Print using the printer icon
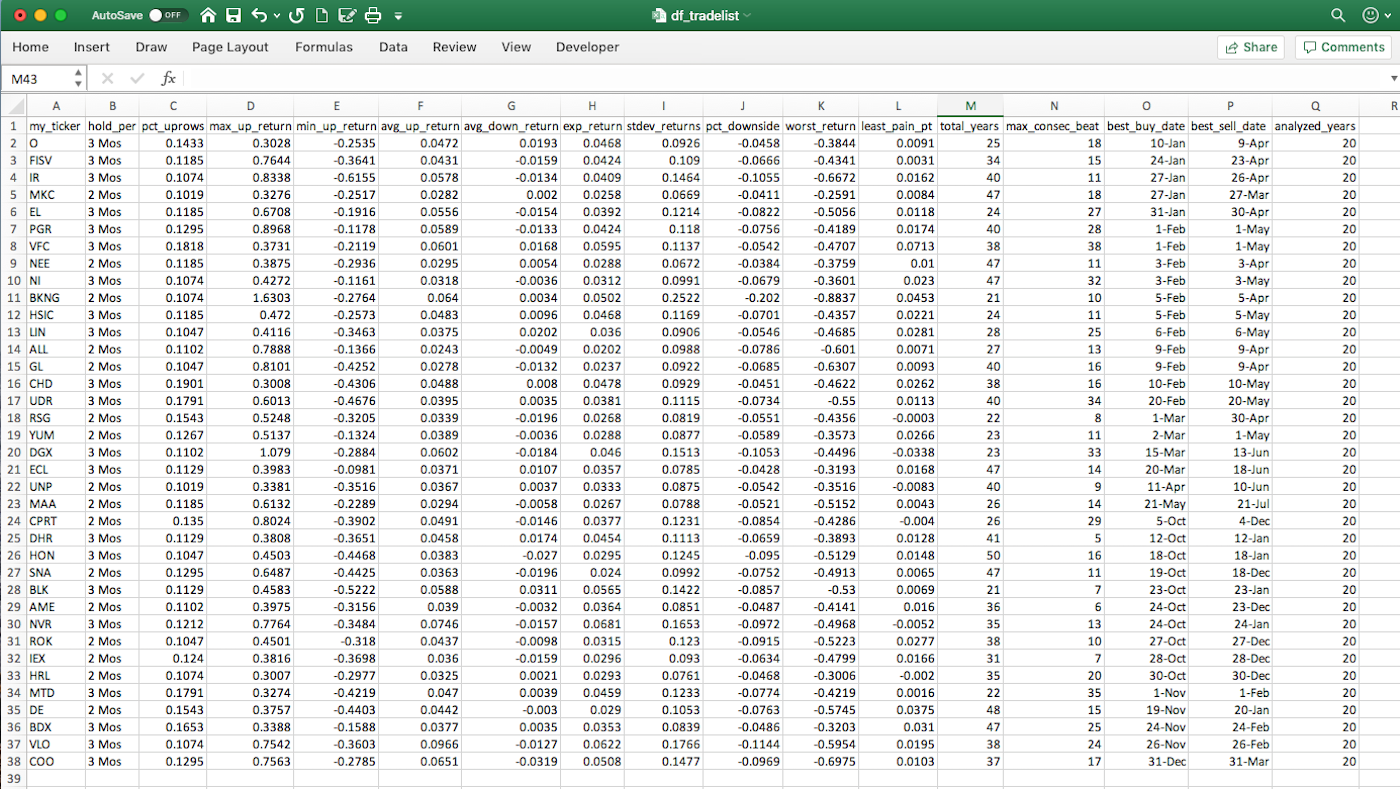 (x=373, y=16)
